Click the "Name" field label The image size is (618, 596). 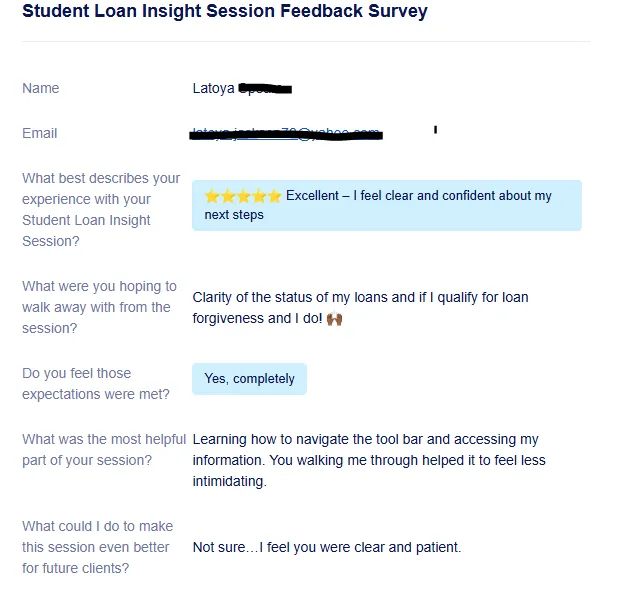(x=40, y=88)
